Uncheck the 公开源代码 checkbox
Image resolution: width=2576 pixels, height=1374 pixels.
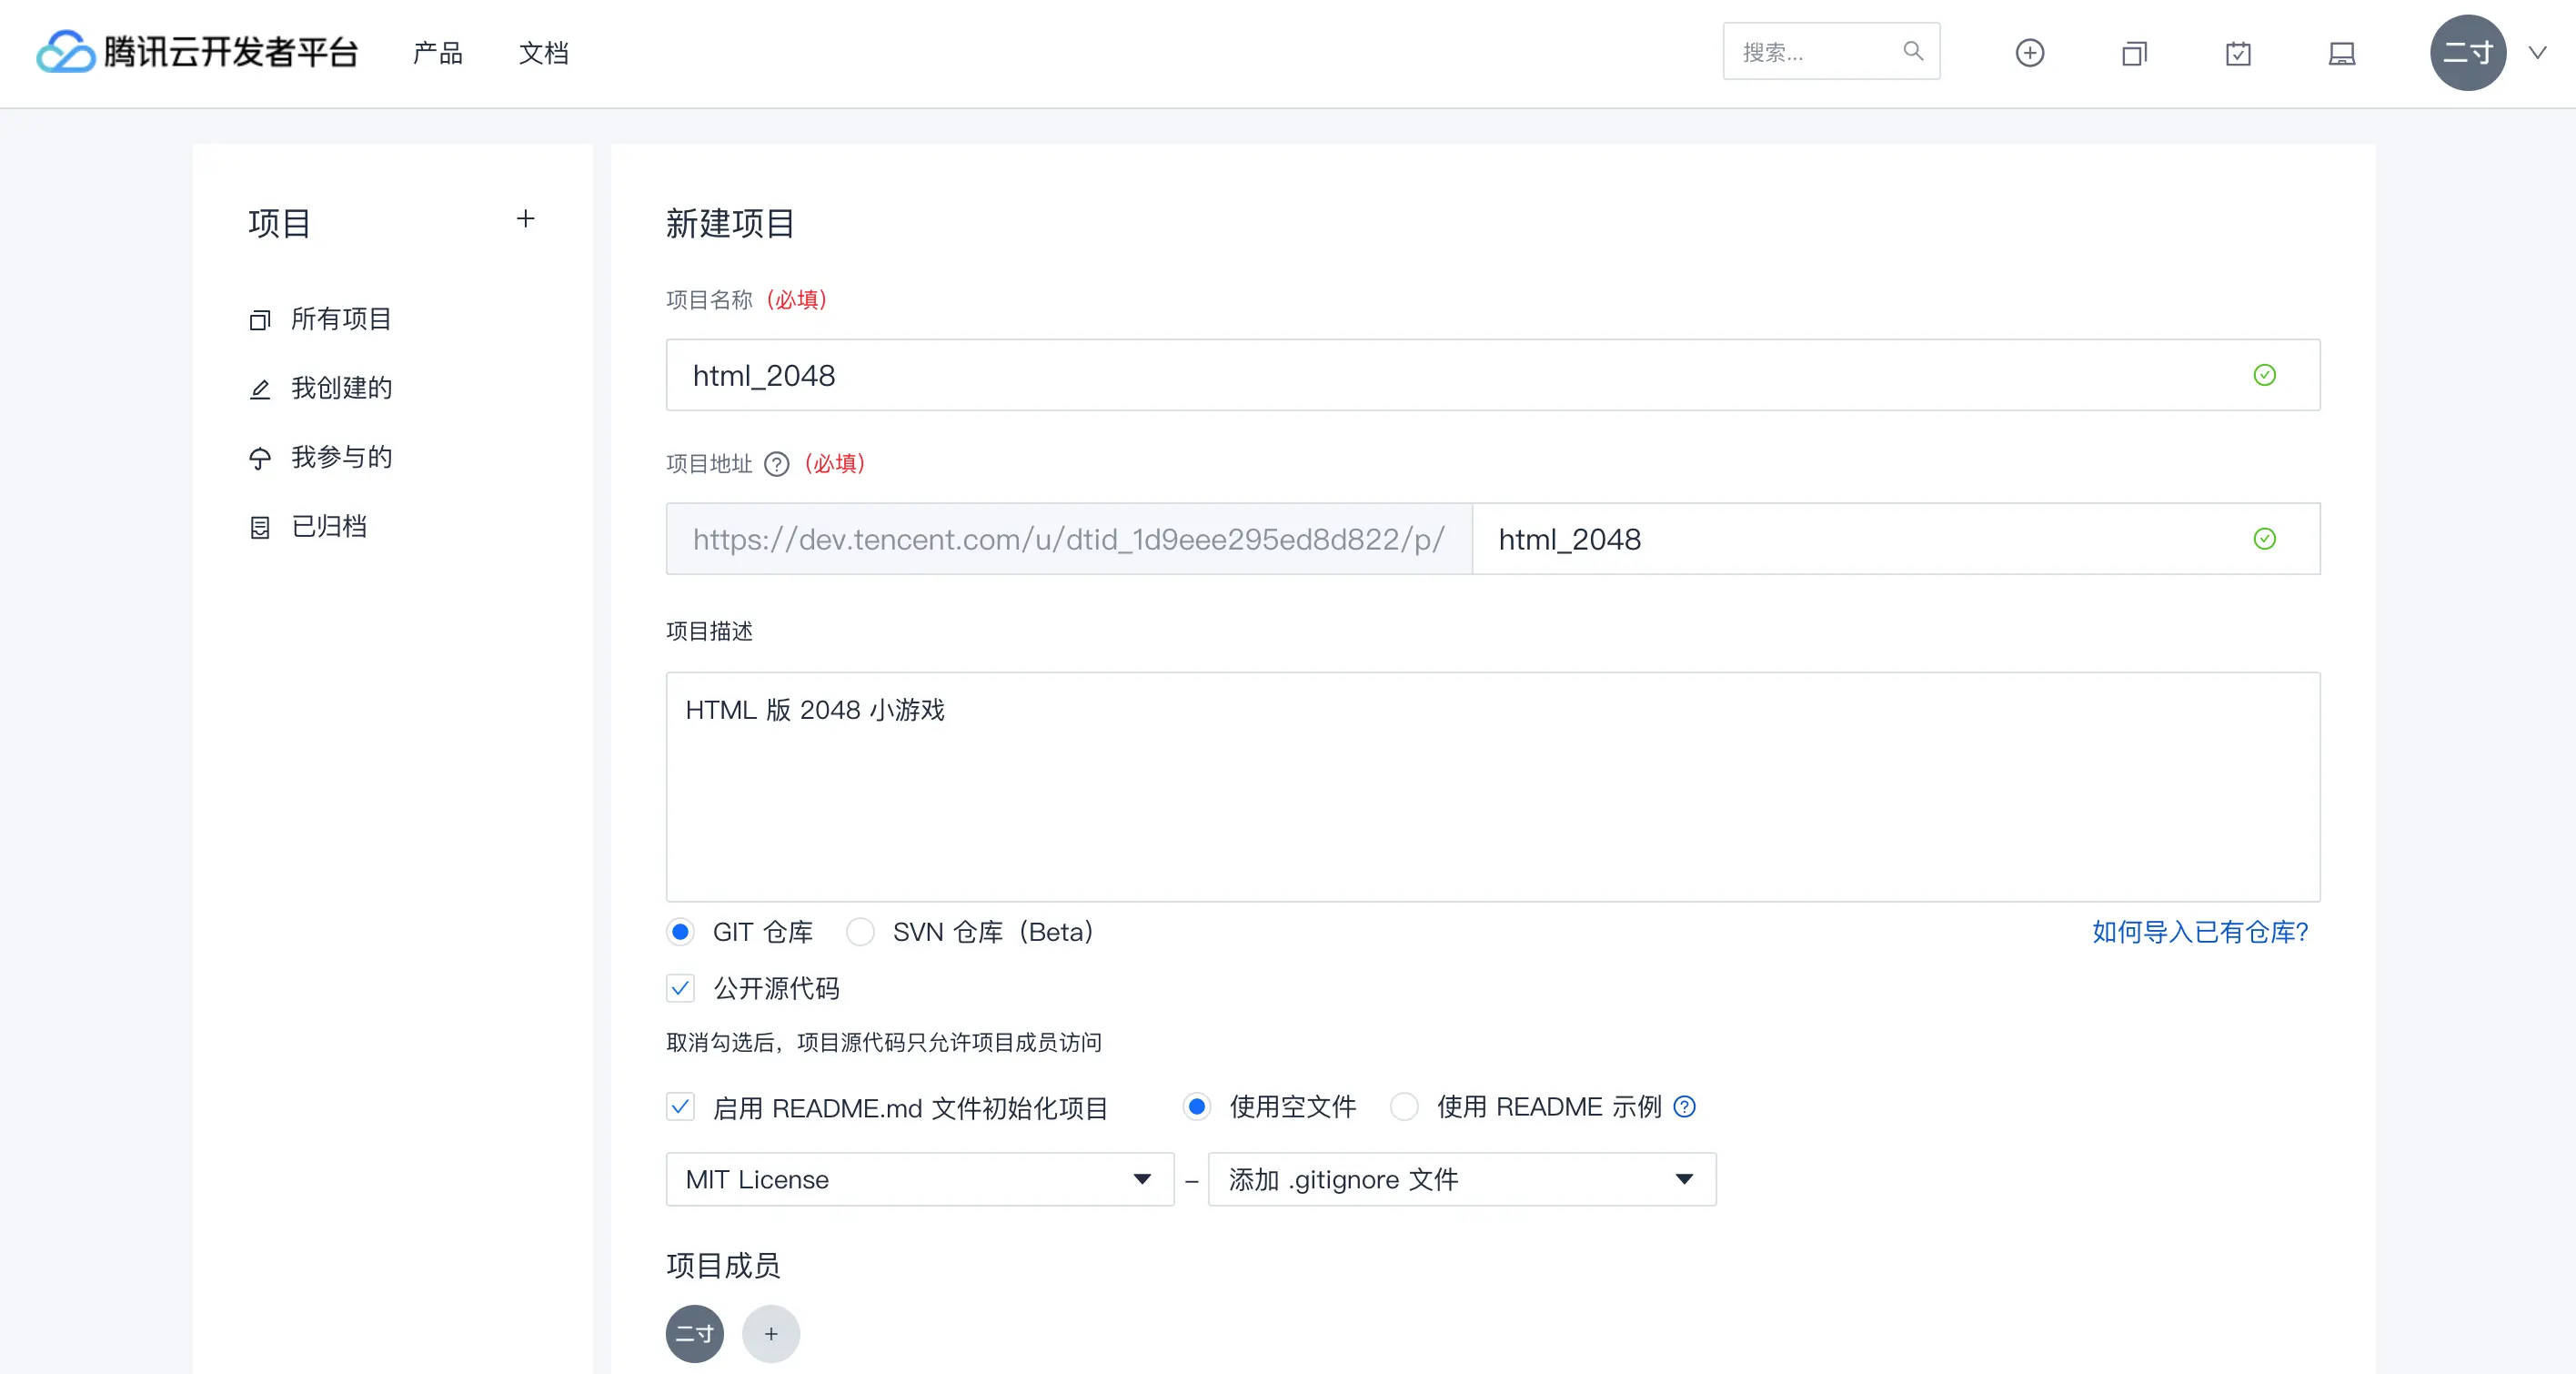point(680,988)
